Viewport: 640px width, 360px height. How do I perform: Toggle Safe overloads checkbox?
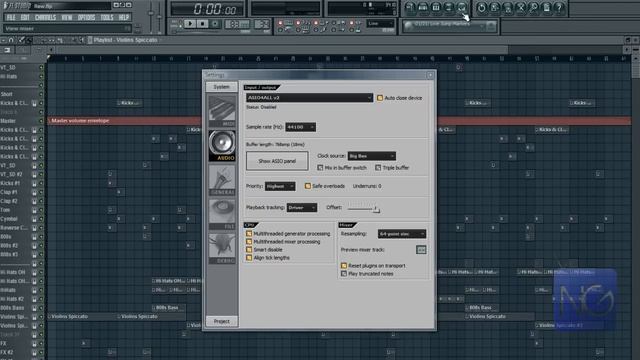point(308,186)
